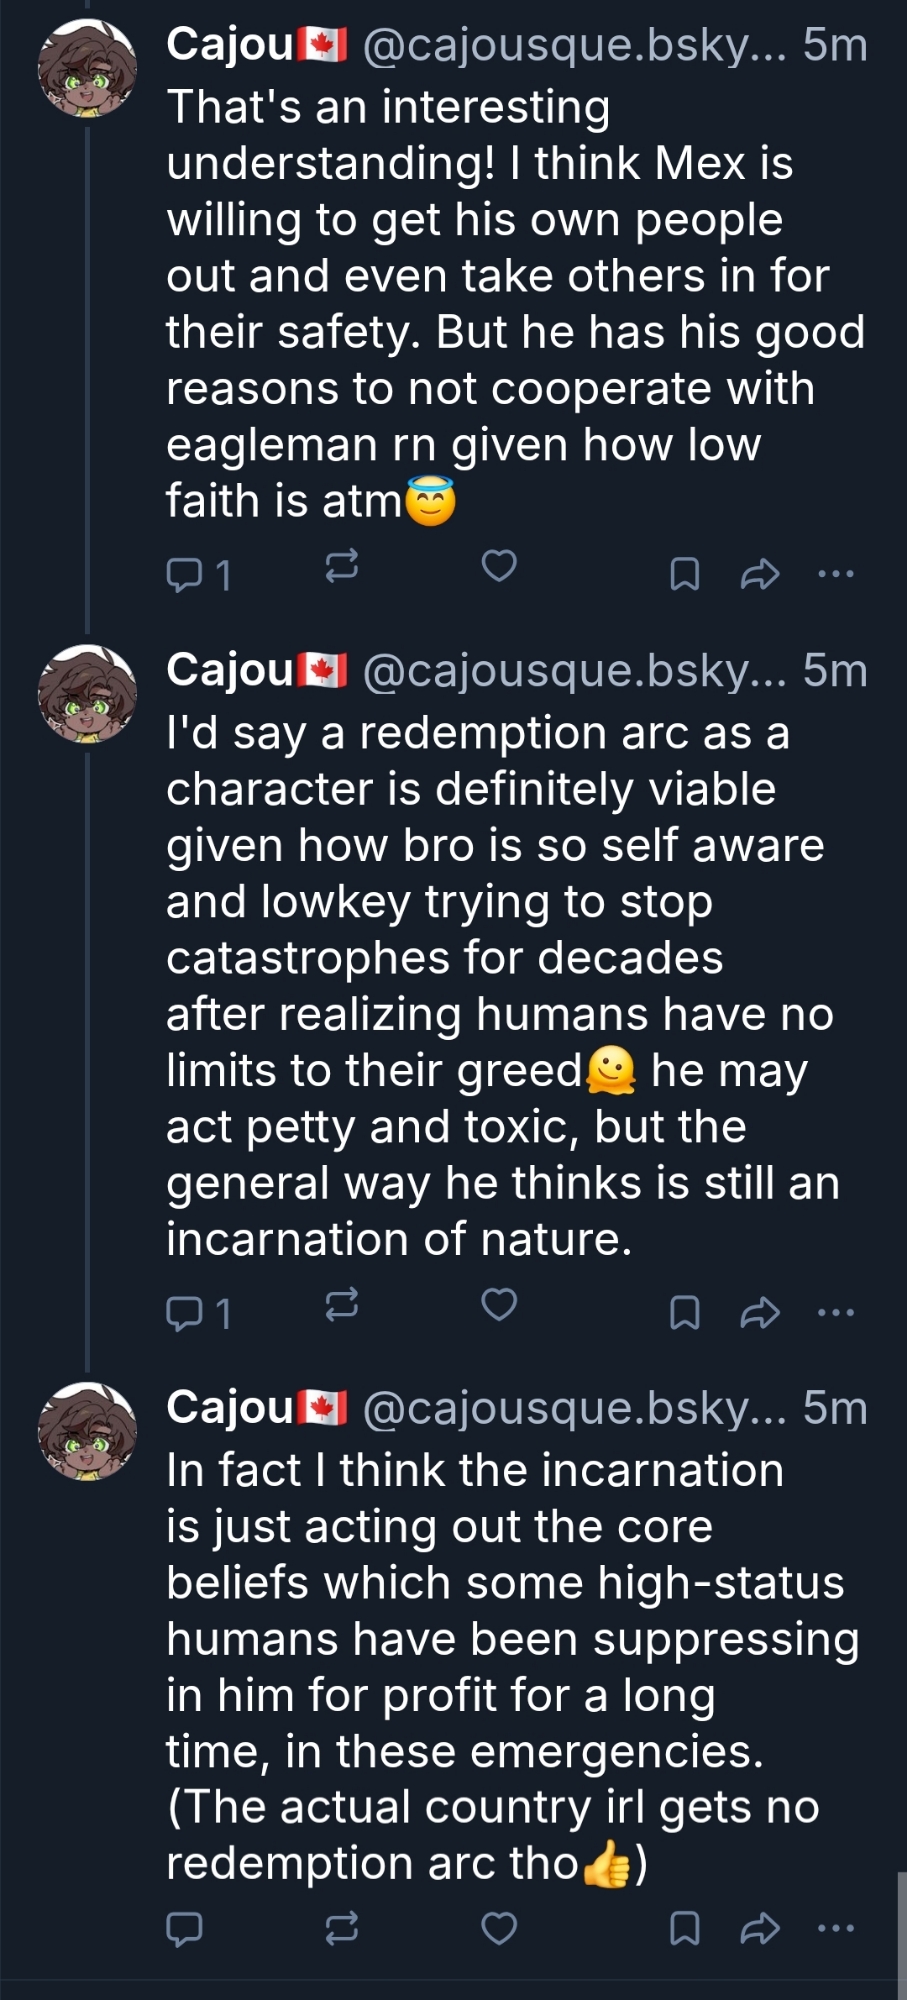The height and width of the screenshot is (2000, 907).
Task: Open more options on the first post
Action: (x=836, y=574)
